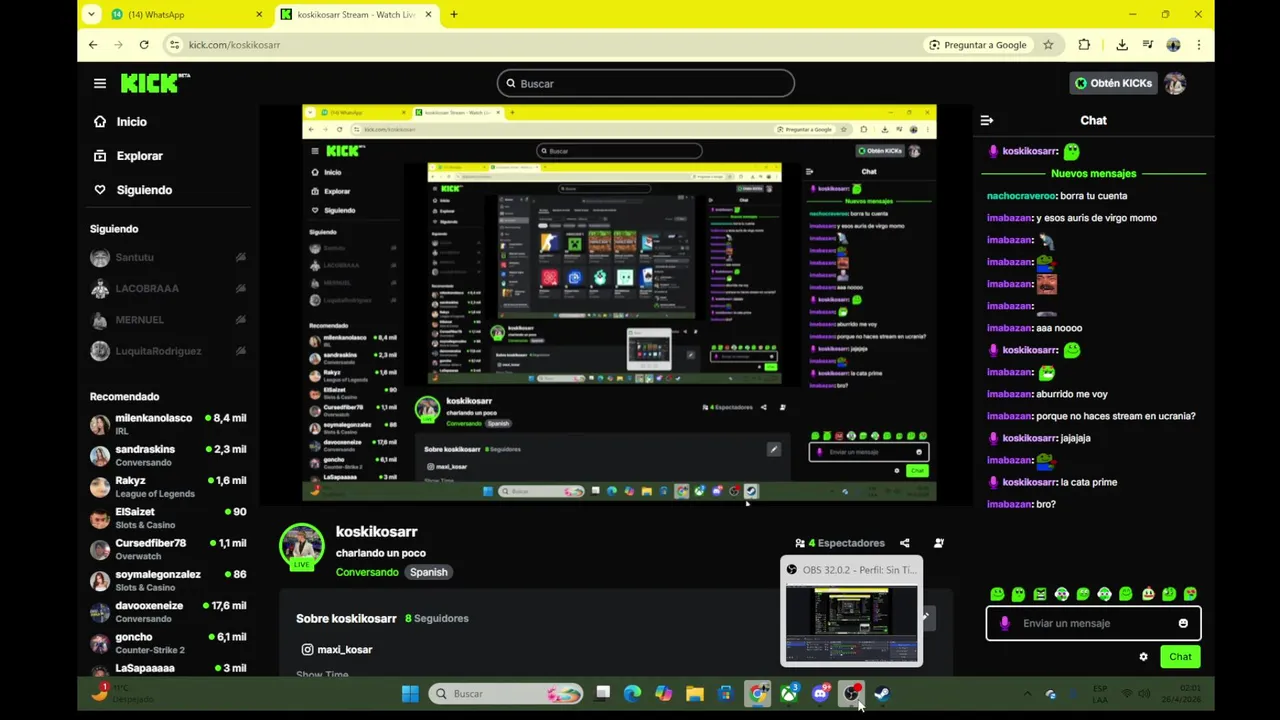The height and width of the screenshot is (720, 1280).
Task: Open chat settings gear icon
Action: pyautogui.click(x=1143, y=657)
